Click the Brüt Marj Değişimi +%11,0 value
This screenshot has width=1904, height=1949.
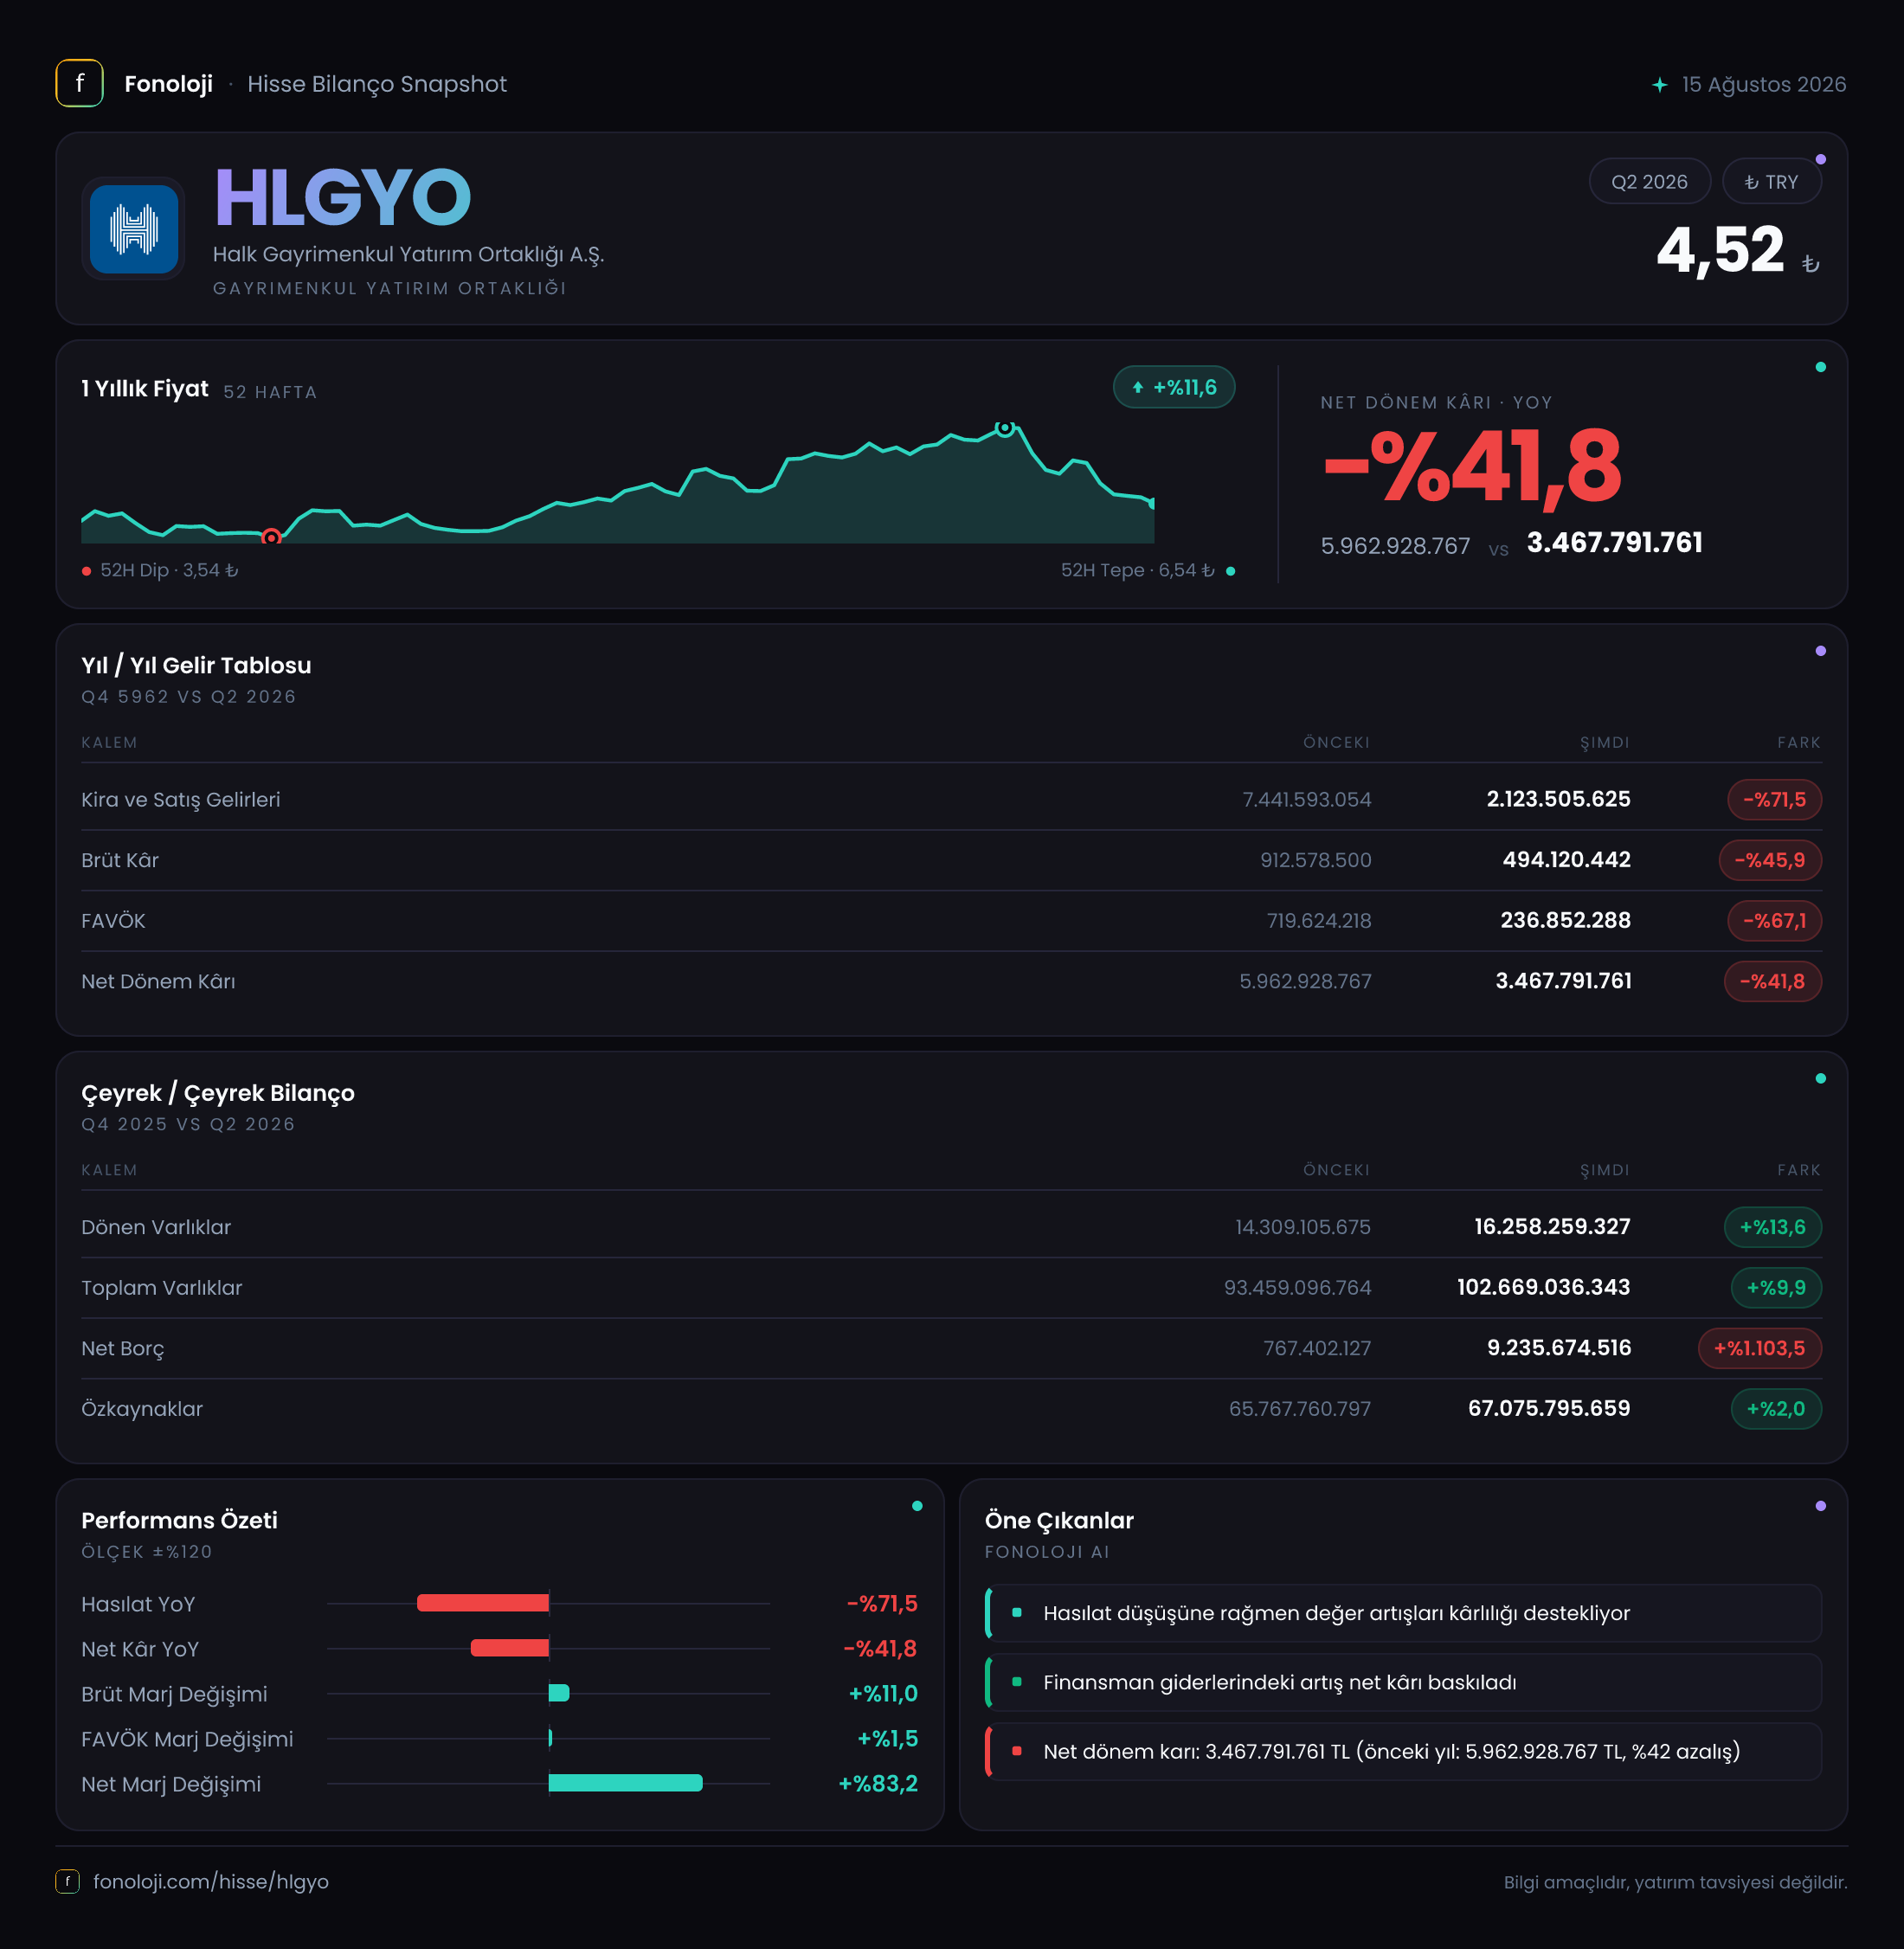[x=883, y=1693]
